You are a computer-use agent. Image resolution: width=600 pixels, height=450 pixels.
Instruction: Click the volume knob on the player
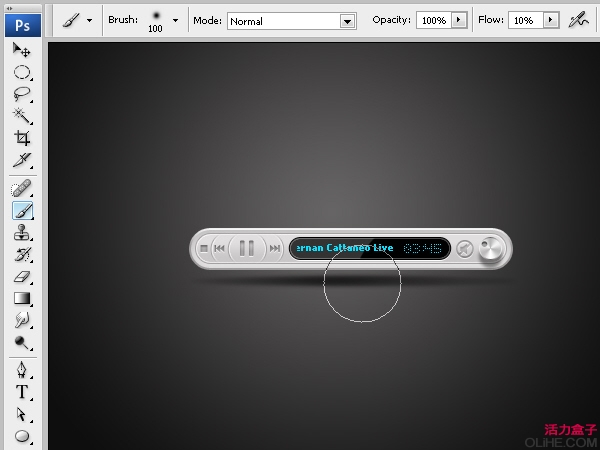point(491,249)
